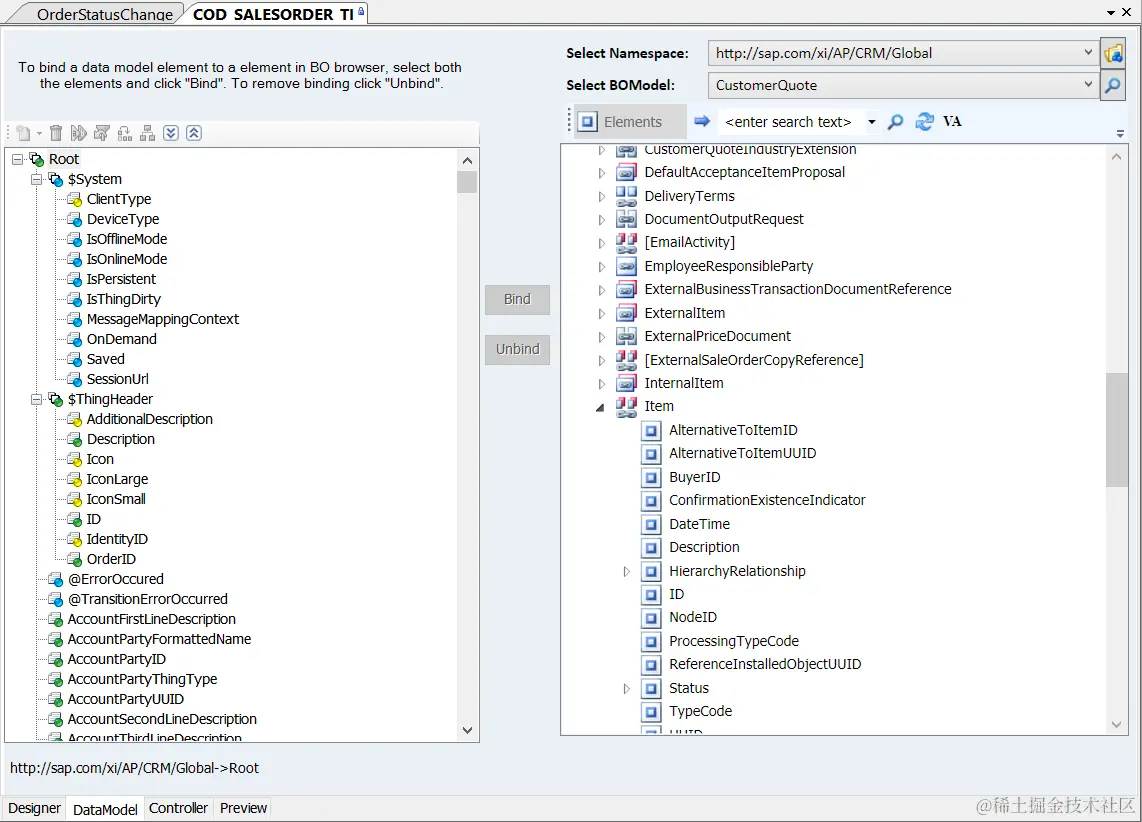Click the folder icon beside the namespace dropdown
1142x822 pixels.
pyautogui.click(x=1113, y=53)
